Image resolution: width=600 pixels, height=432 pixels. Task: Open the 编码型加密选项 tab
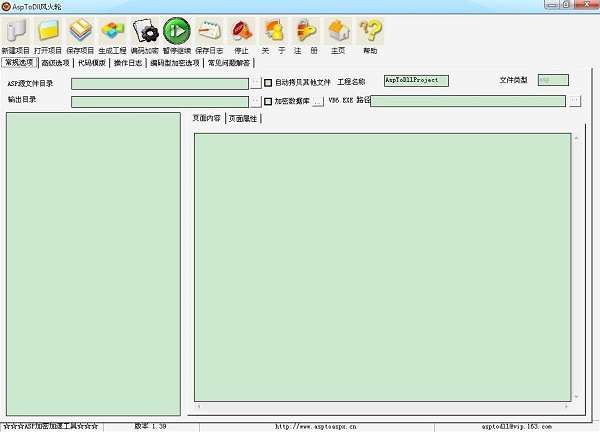point(175,63)
